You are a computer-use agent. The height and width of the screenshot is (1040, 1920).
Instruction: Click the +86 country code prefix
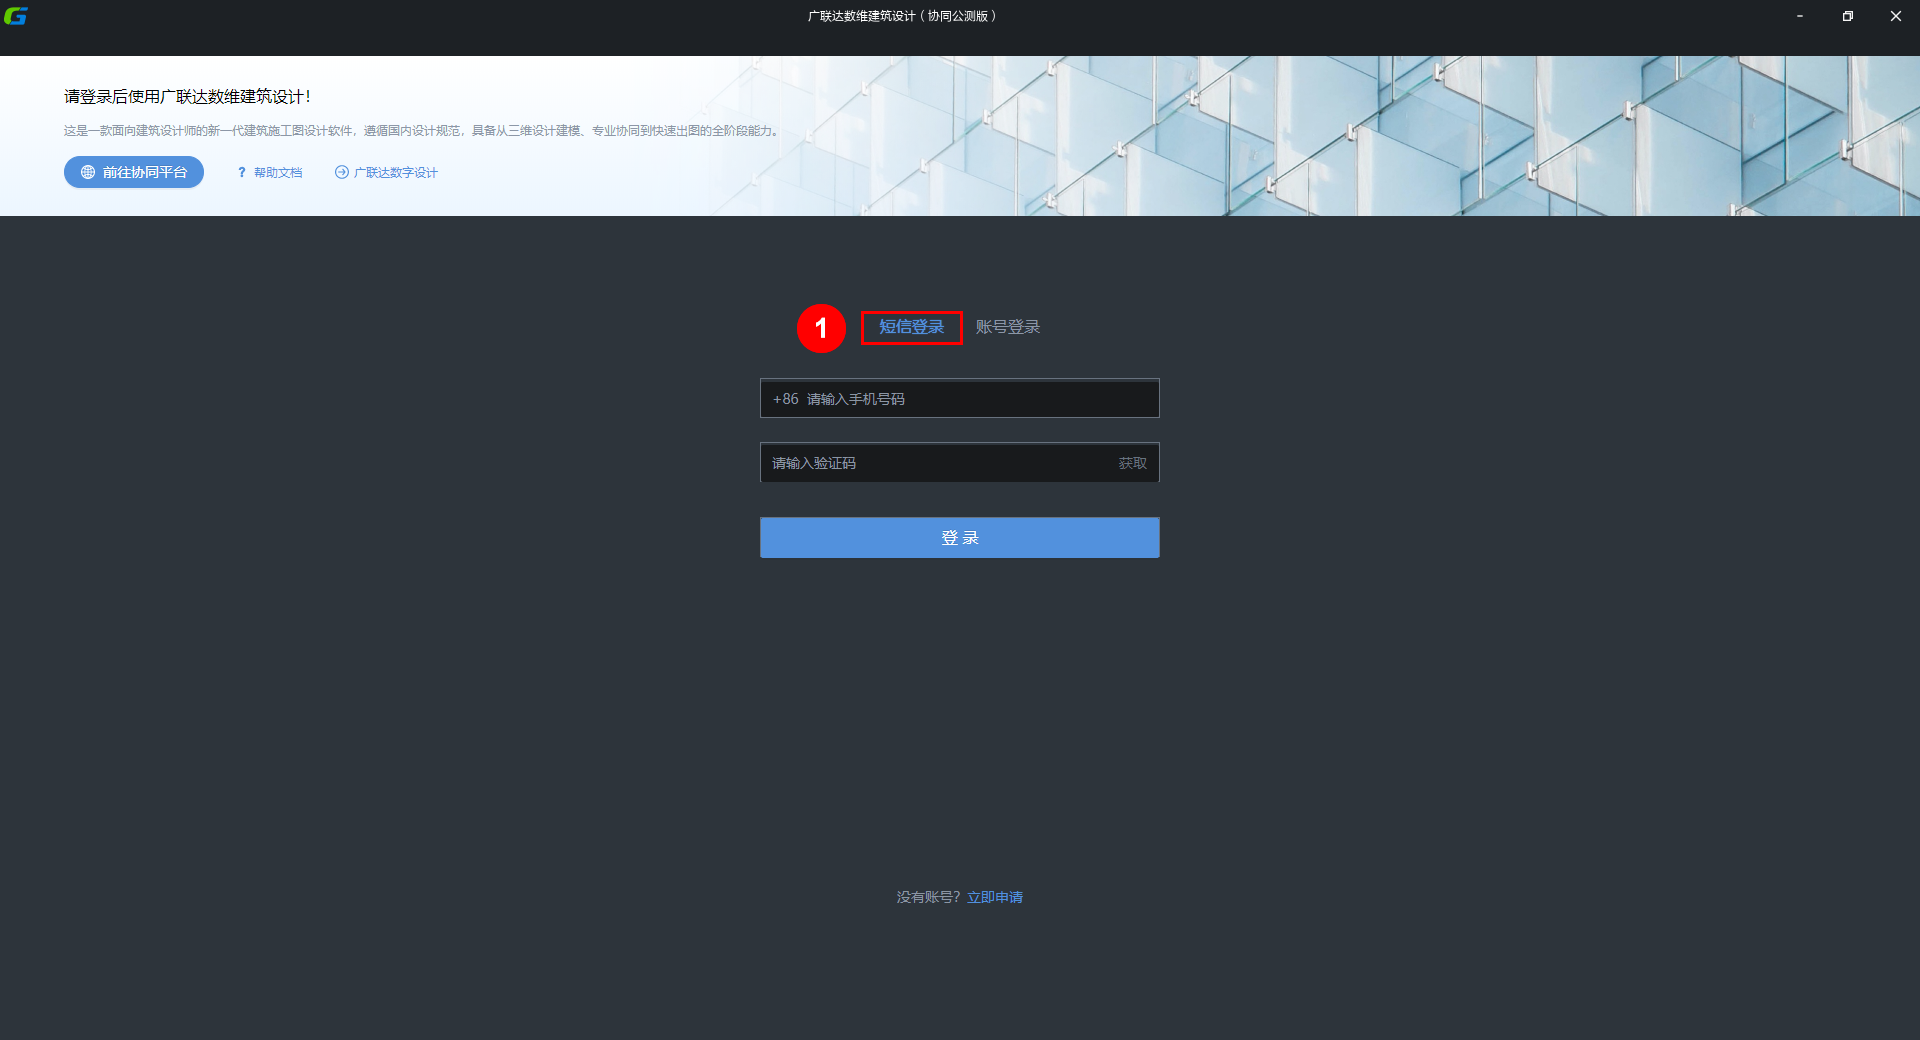click(785, 399)
